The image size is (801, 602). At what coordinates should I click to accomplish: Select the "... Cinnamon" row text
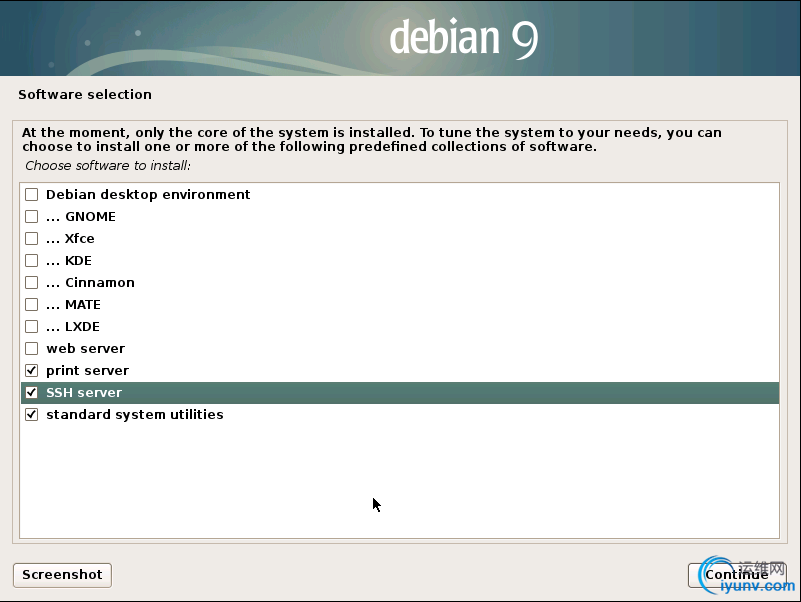(x=90, y=283)
